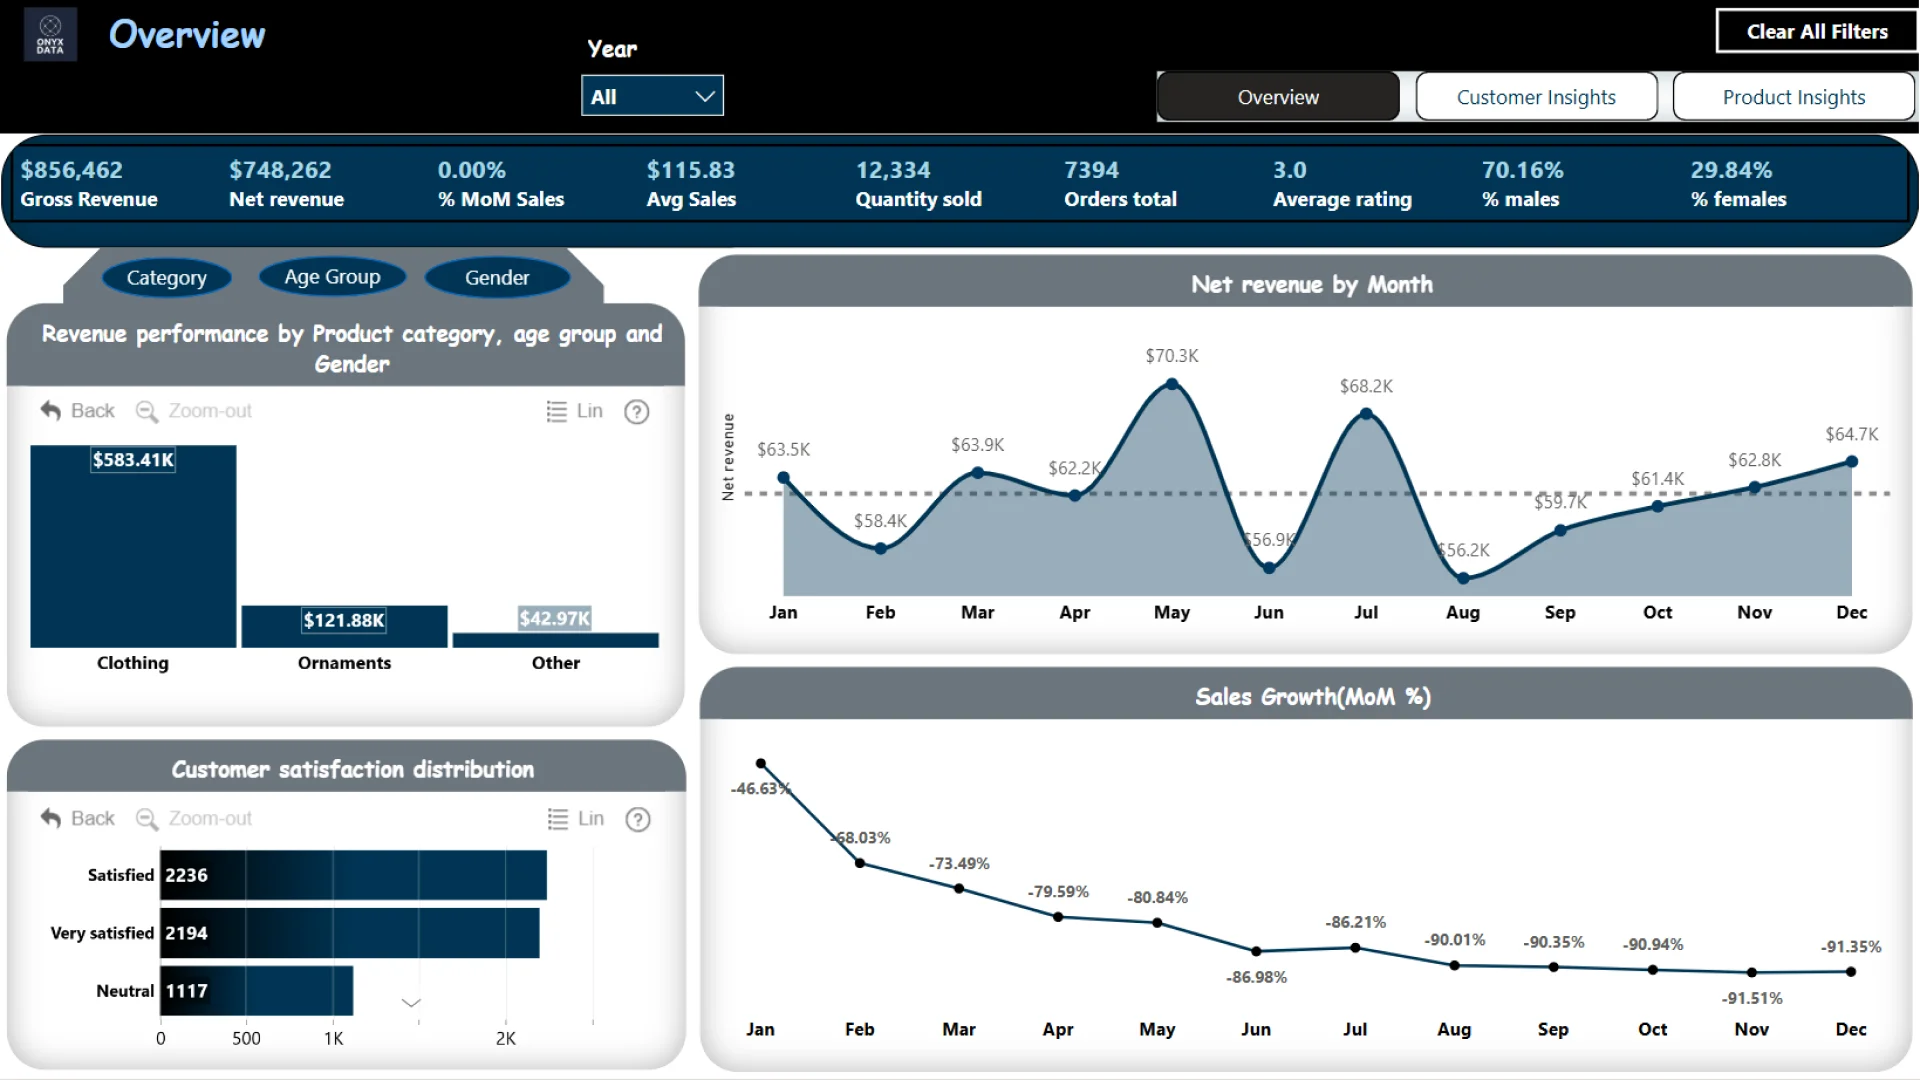Click the 70.16% males card

[1522, 184]
